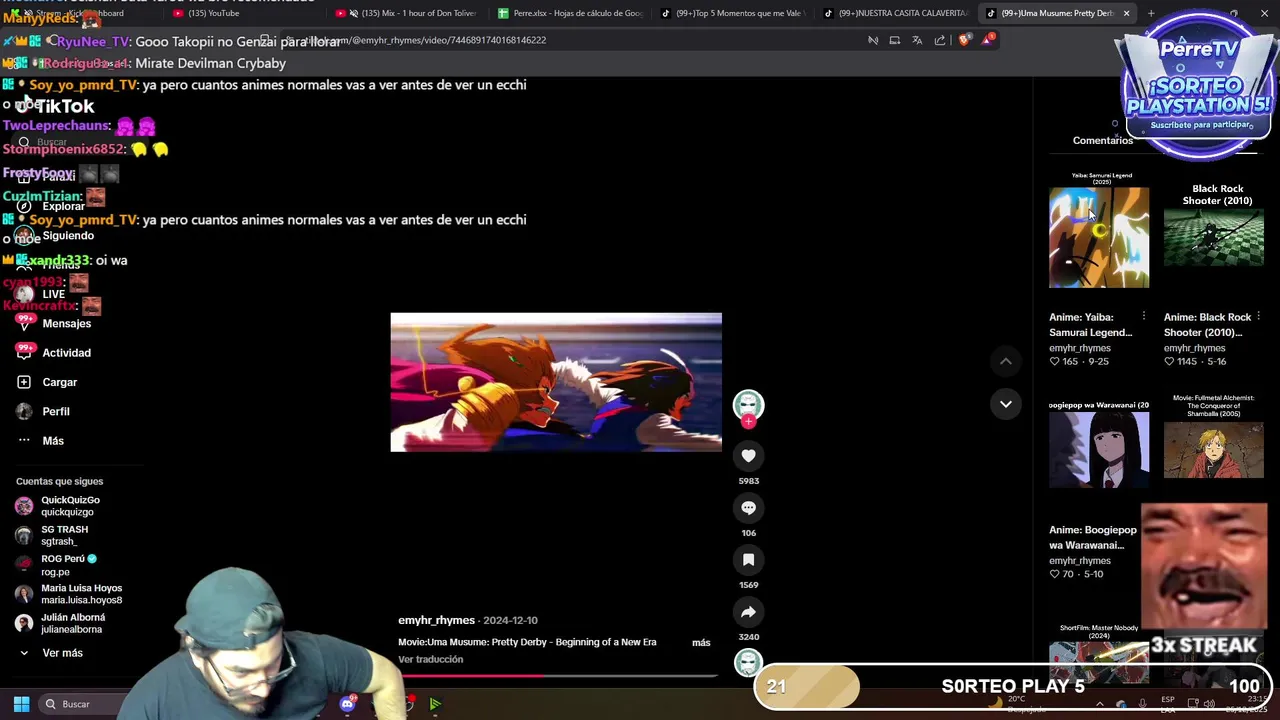
Task: Click the Brave shields icon in address bar
Action: click(x=964, y=40)
